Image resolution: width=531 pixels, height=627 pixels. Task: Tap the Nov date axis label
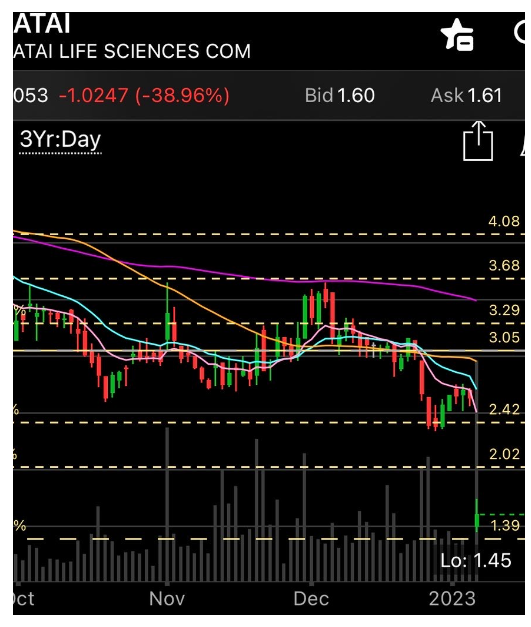coord(167,599)
